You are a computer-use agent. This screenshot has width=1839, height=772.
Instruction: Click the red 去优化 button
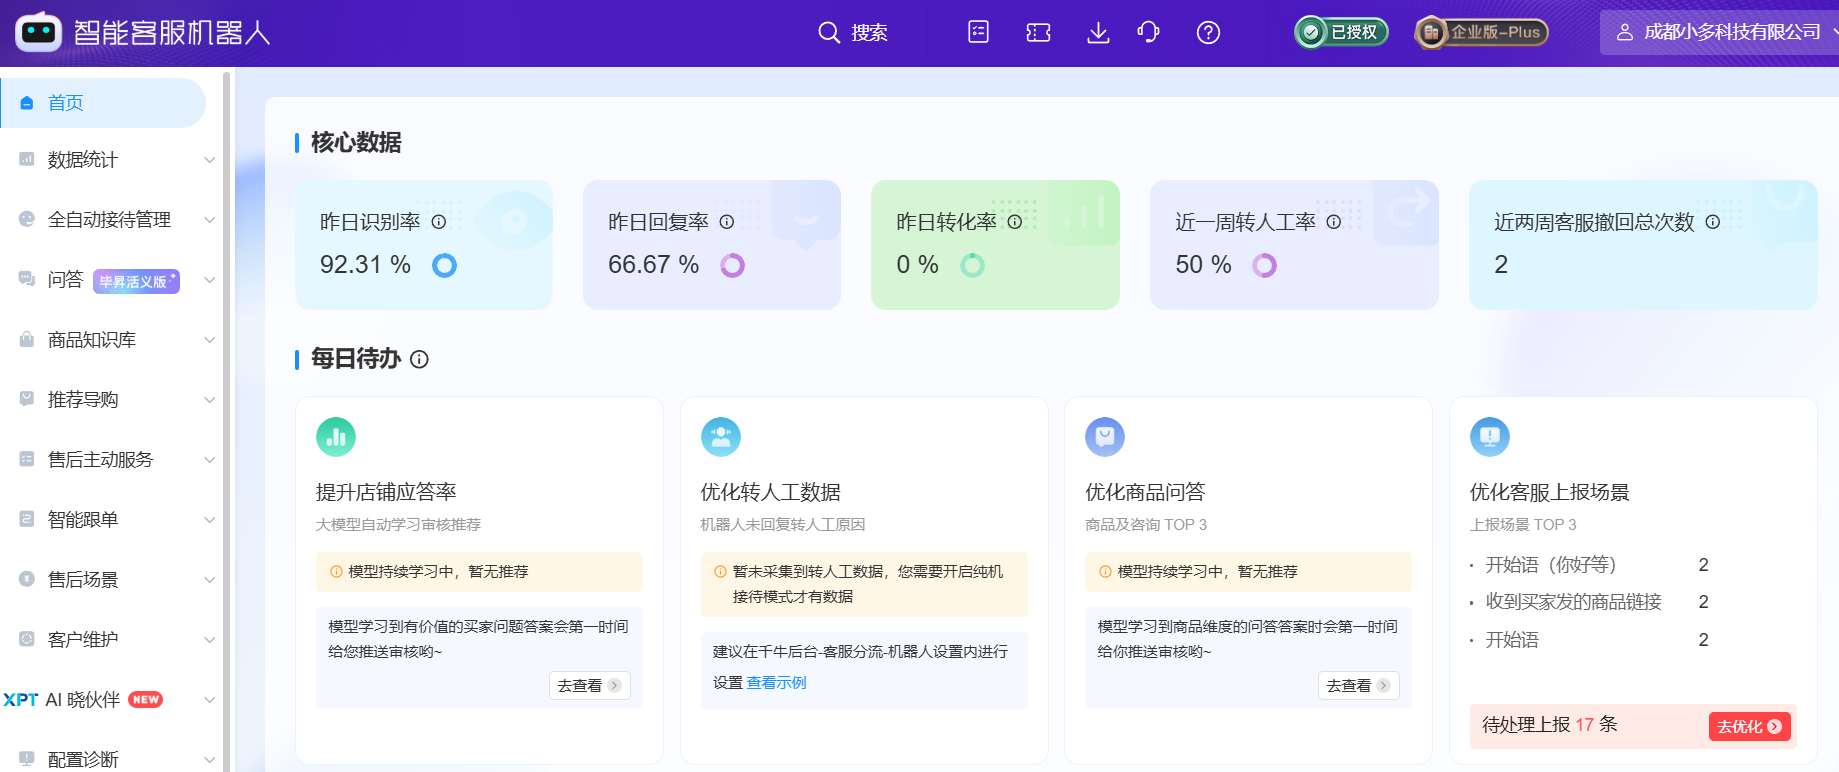(1750, 726)
